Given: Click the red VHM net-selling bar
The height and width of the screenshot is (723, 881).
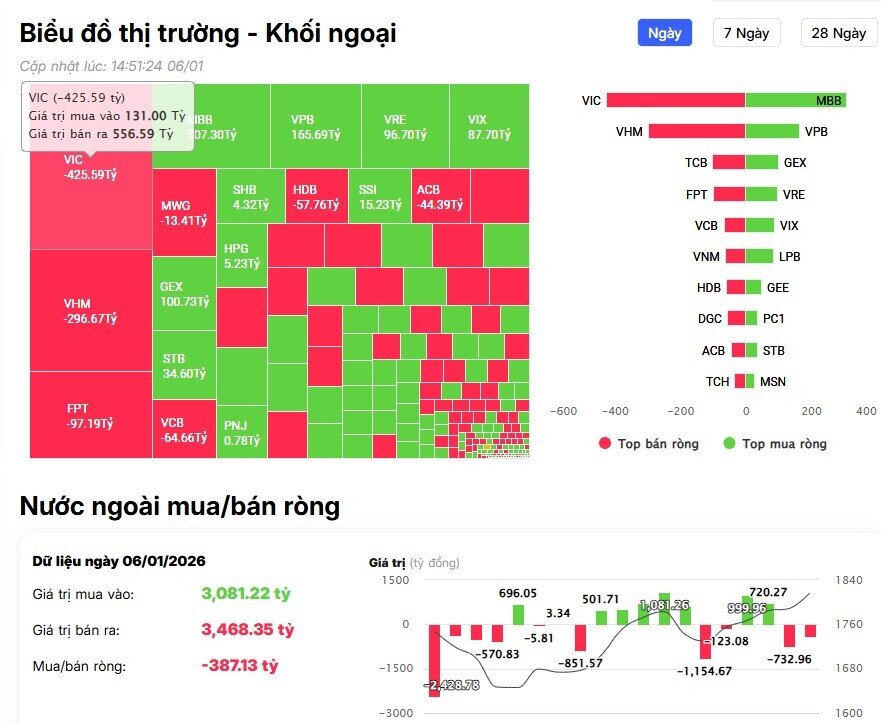Looking at the screenshot, I should click(x=696, y=131).
